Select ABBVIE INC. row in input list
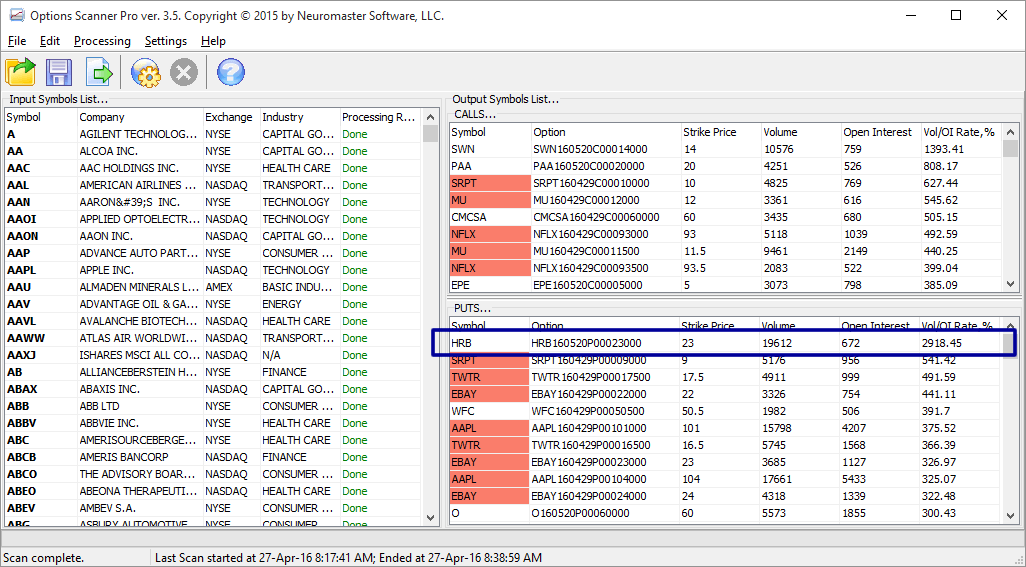Screen dimensions: 1026x567 coord(213,423)
